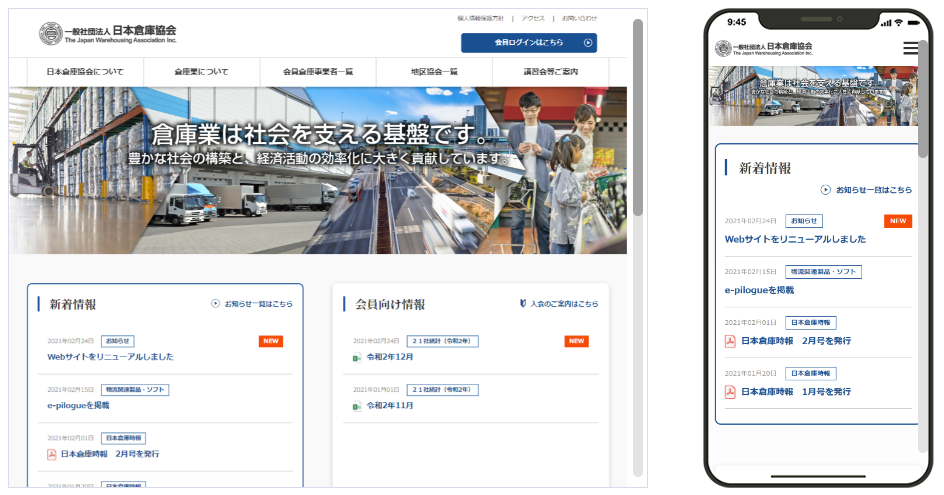Viewport: 944px width, 495px height.
Task: Click the phone's battery status icon
Action: pos(914,22)
